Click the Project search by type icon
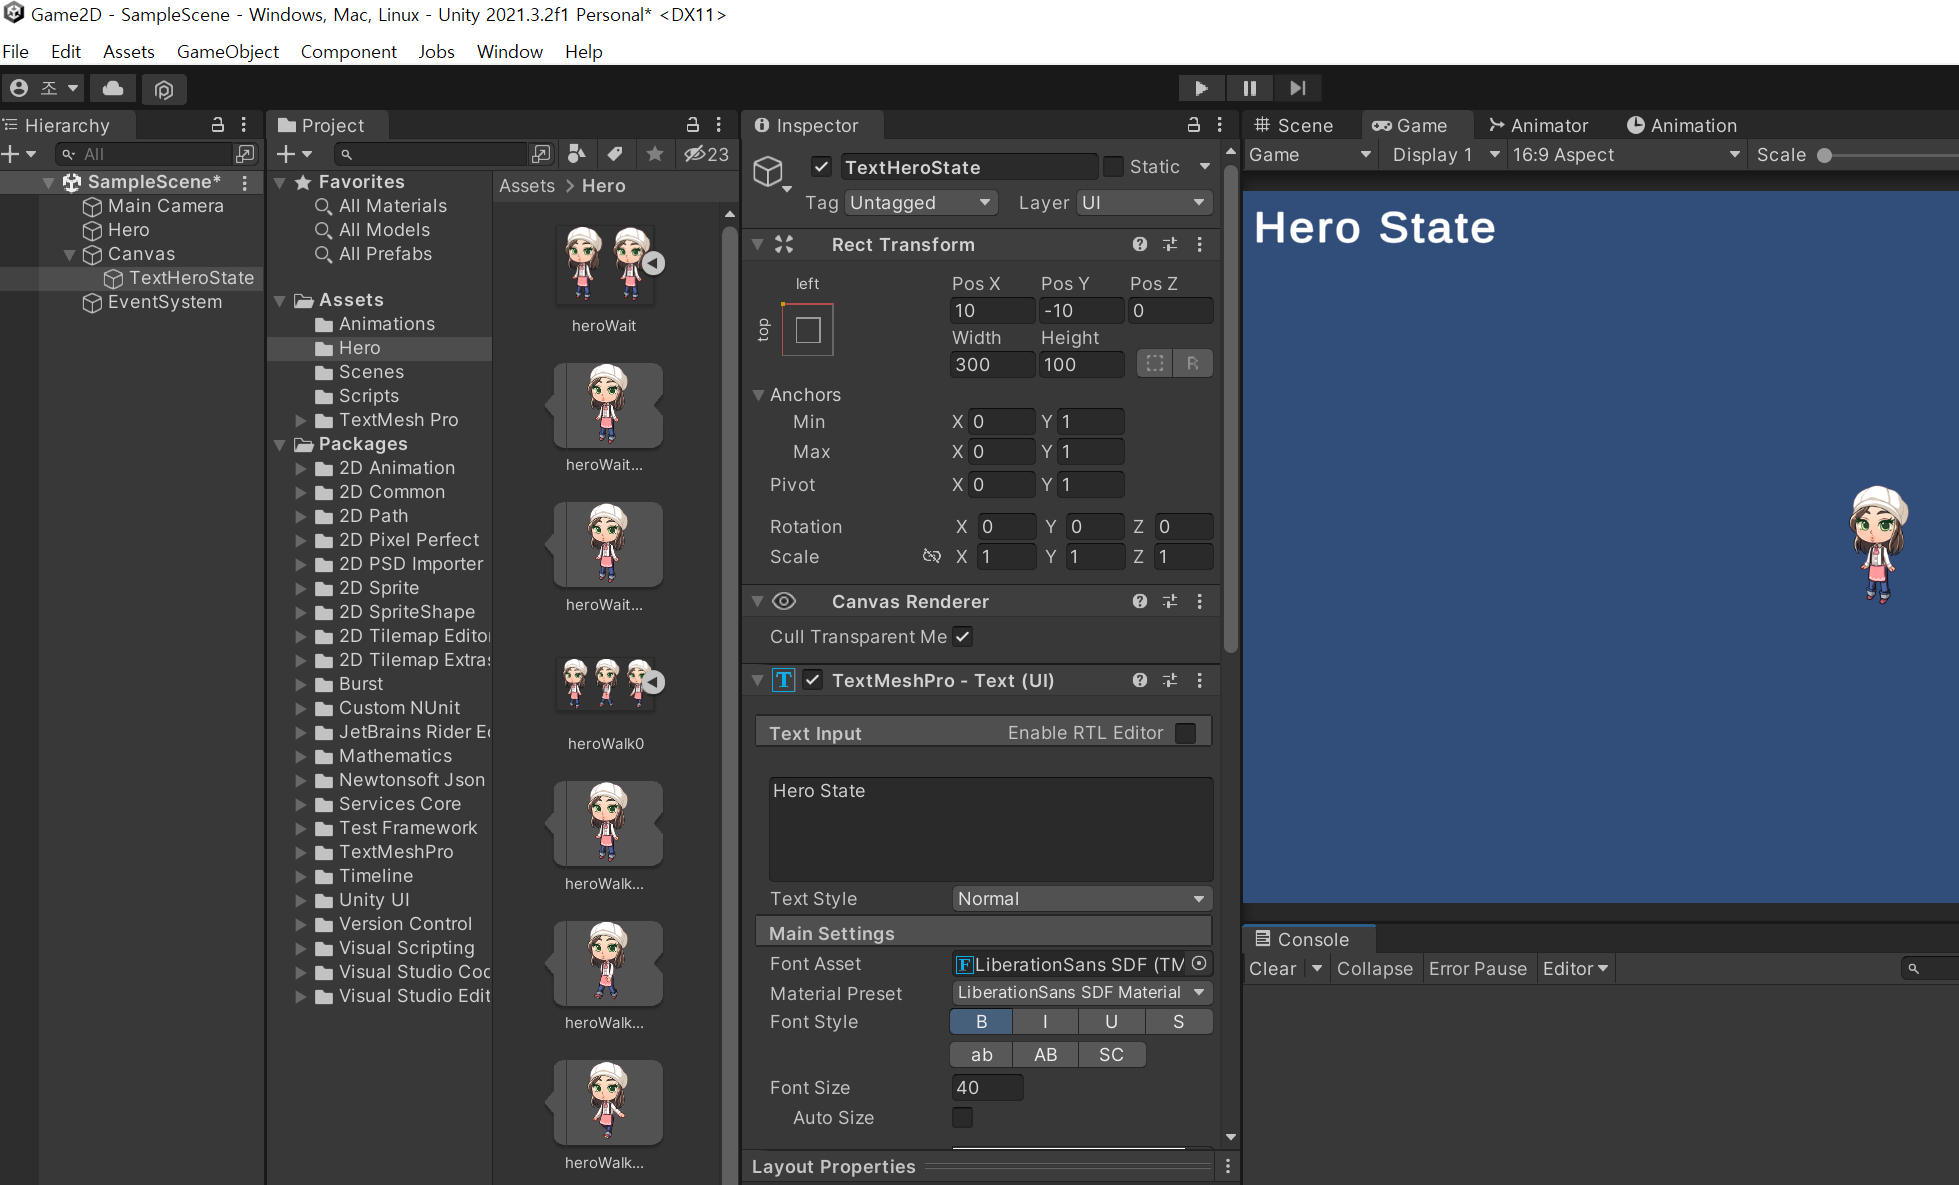This screenshot has width=1959, height=1185. [x=577, y=154]
